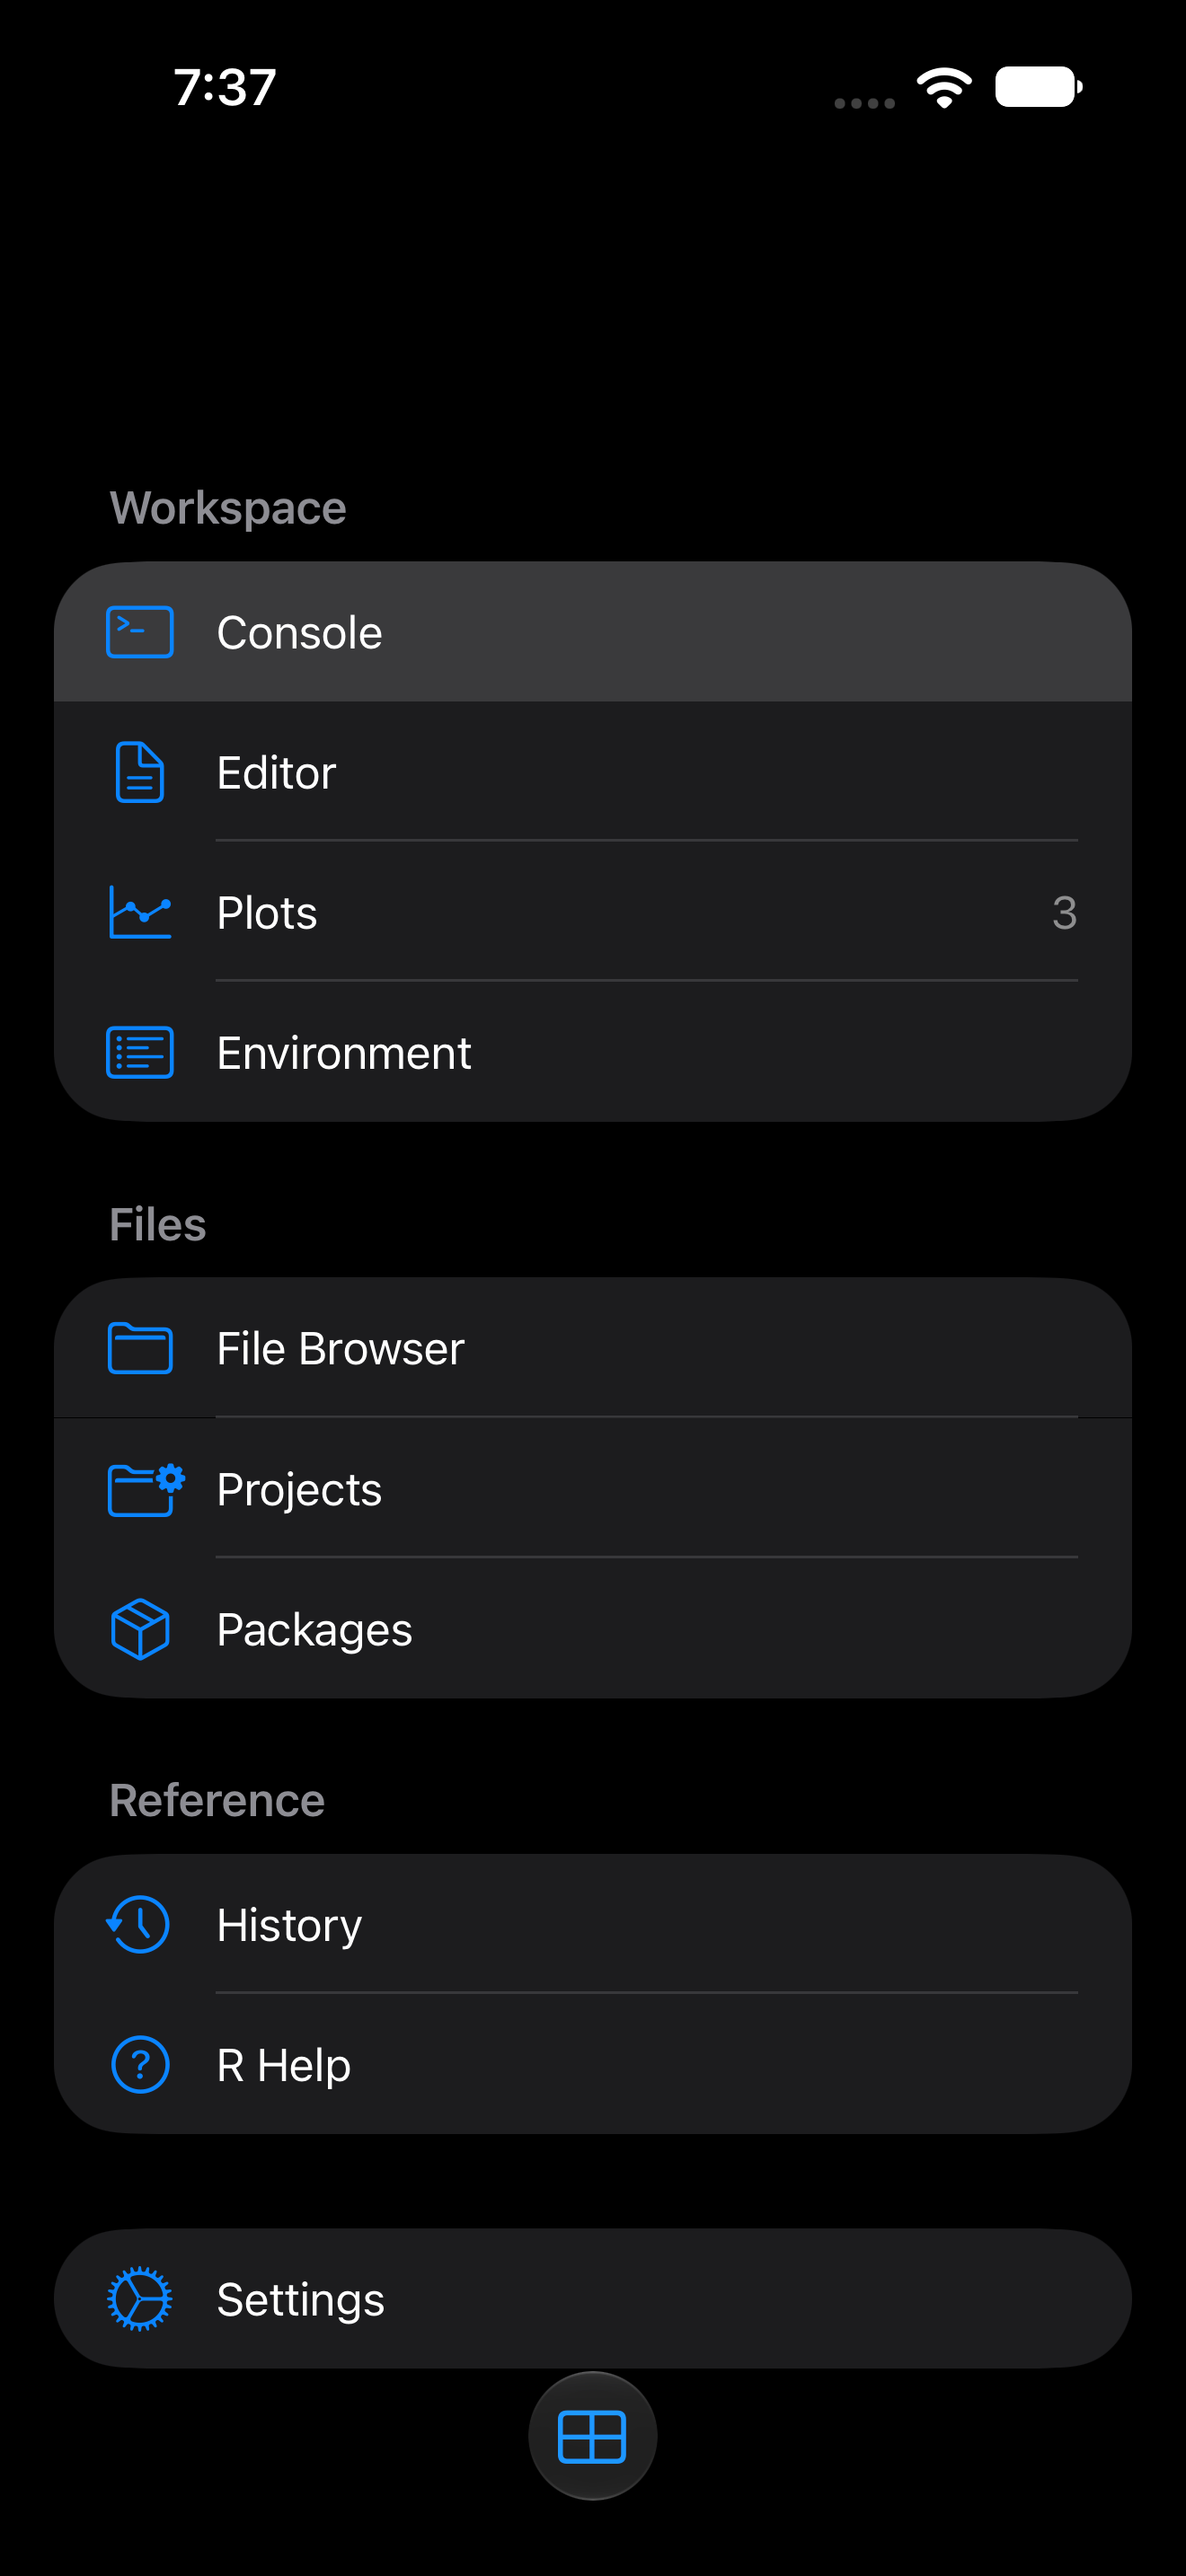
Task: Open the File Browser entry
Action: (593, 1348)
